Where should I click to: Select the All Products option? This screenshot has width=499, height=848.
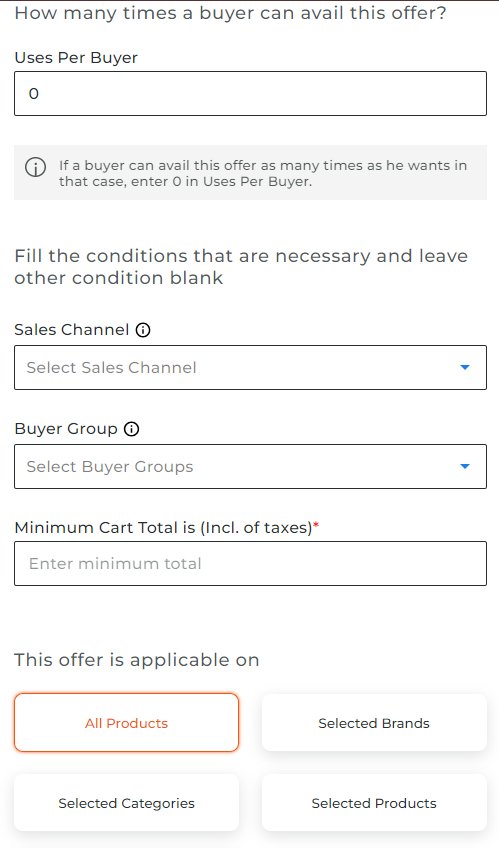[x=127, y=723]
